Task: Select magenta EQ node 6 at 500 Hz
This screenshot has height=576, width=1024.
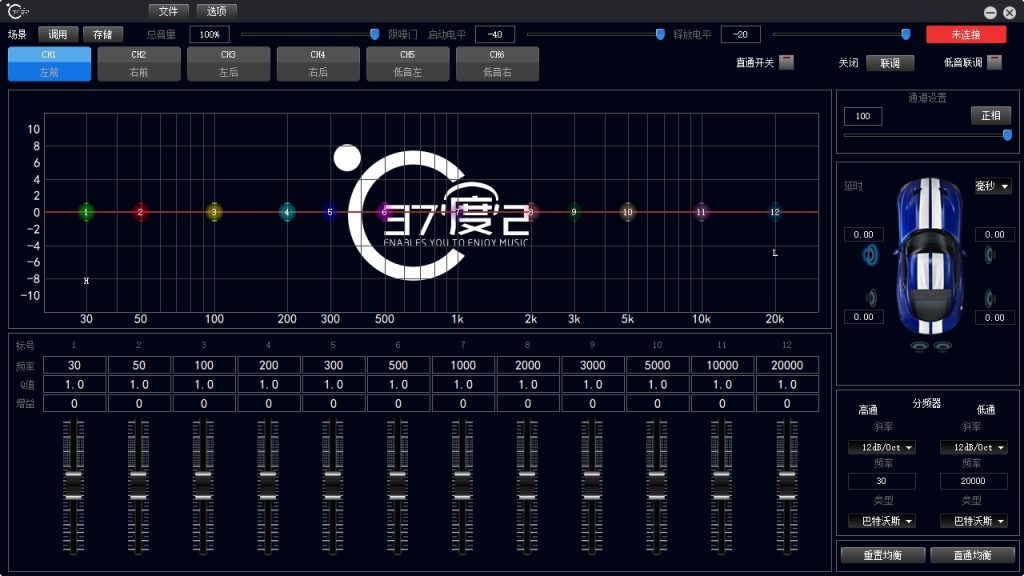Action: coord(384,212)
